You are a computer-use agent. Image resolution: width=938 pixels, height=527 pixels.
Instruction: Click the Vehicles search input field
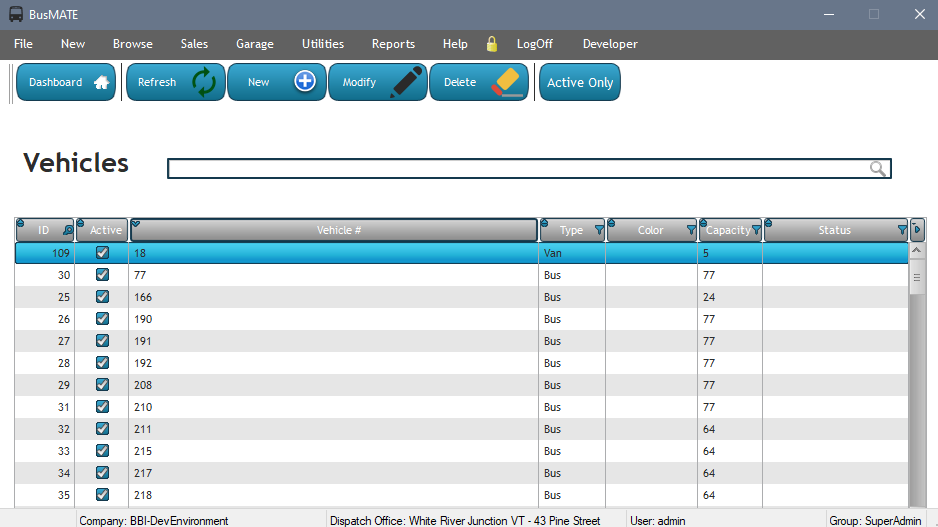(x=518, y=169)
